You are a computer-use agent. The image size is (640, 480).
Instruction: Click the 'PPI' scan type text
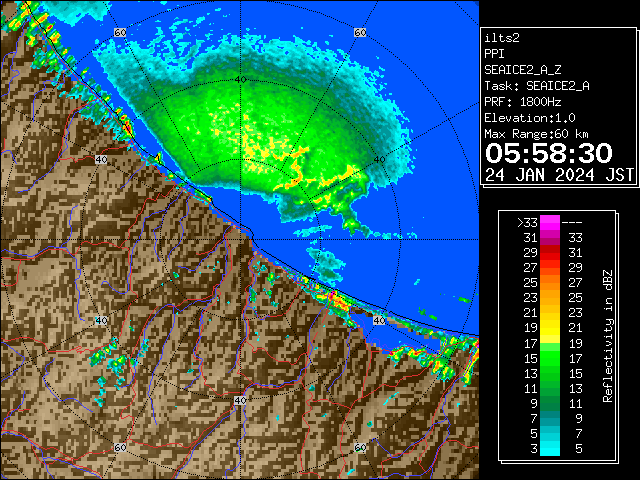494,54
